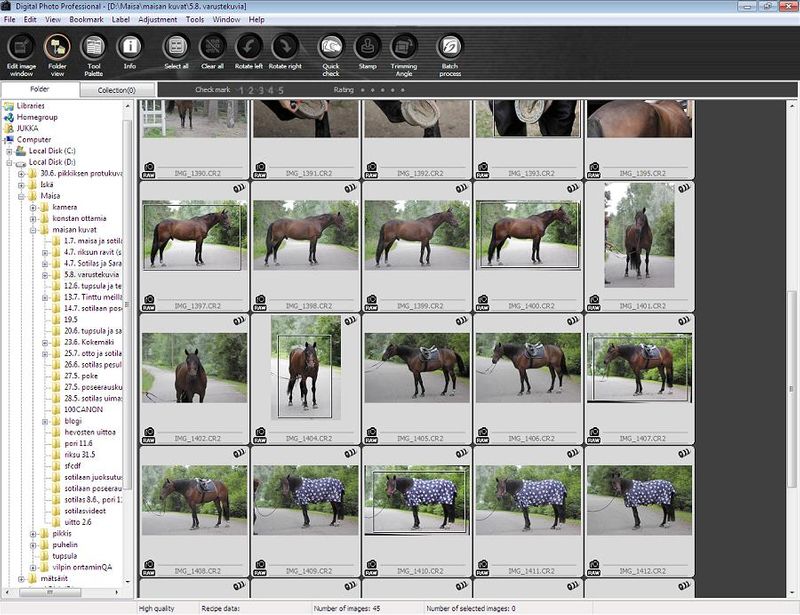Click RAW camera icon of IMG_1408.CR2
Viewport: 800px width, 615px height.
[148, 568]
